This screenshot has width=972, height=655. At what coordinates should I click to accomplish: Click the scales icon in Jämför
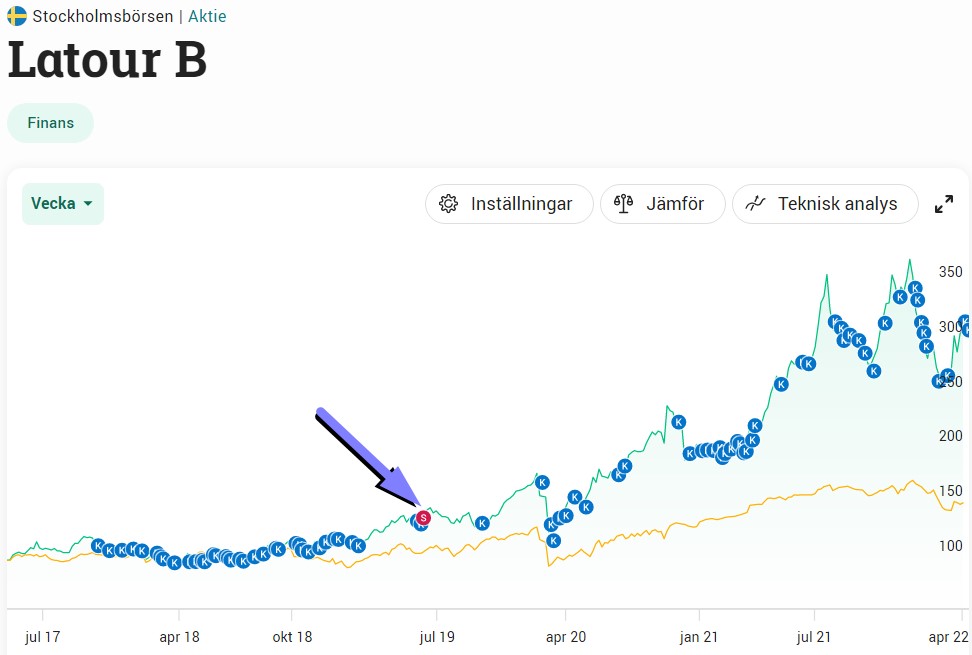pyautogui.click(x=623, y=203)
